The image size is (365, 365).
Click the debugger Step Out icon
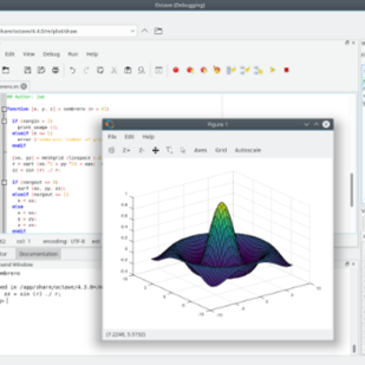[x=258, y=70]
